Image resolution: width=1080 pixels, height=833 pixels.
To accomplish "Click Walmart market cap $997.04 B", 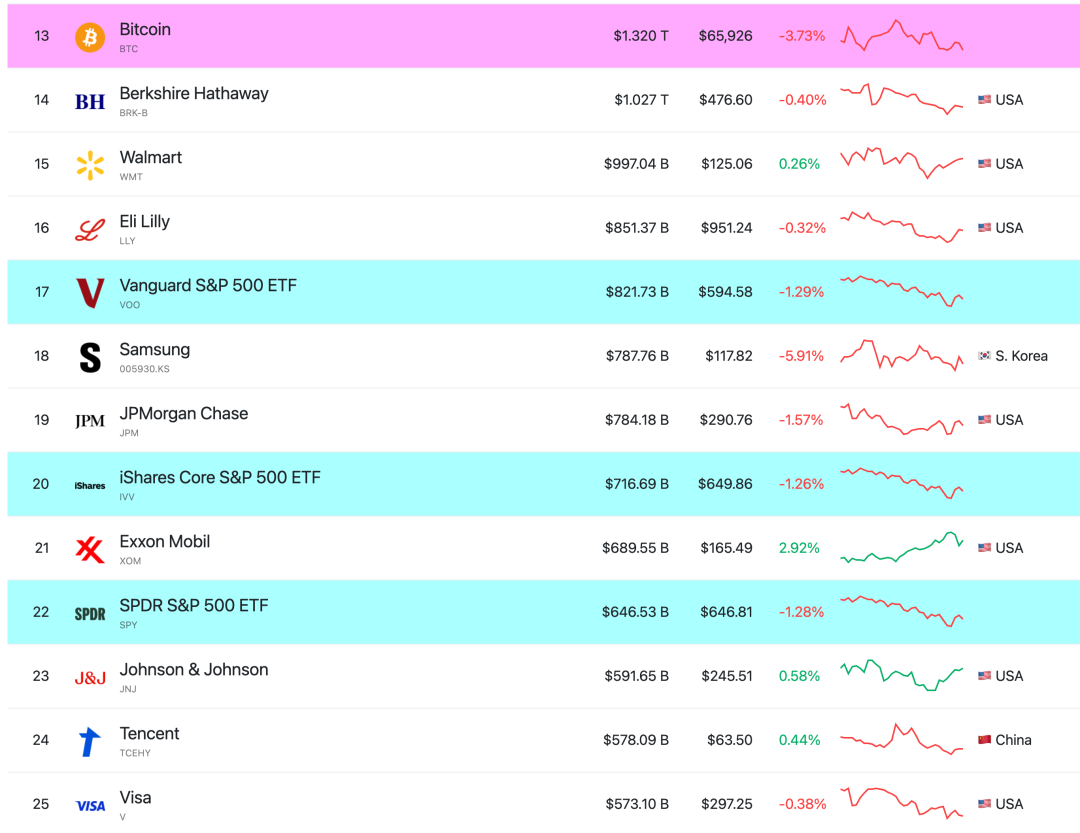I will tap(636, 164).
